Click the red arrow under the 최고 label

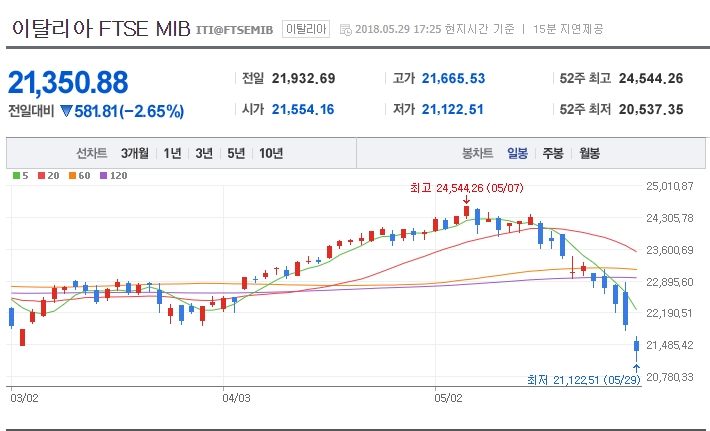pos(465,200)
